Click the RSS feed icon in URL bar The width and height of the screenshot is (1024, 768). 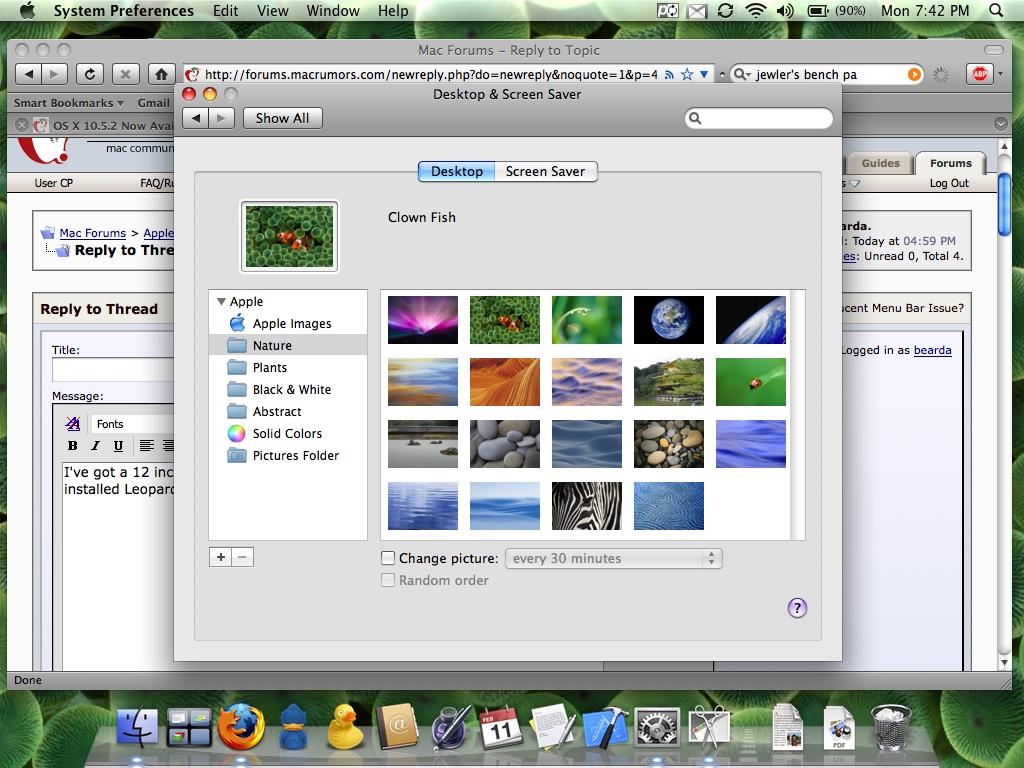point(669,74)
